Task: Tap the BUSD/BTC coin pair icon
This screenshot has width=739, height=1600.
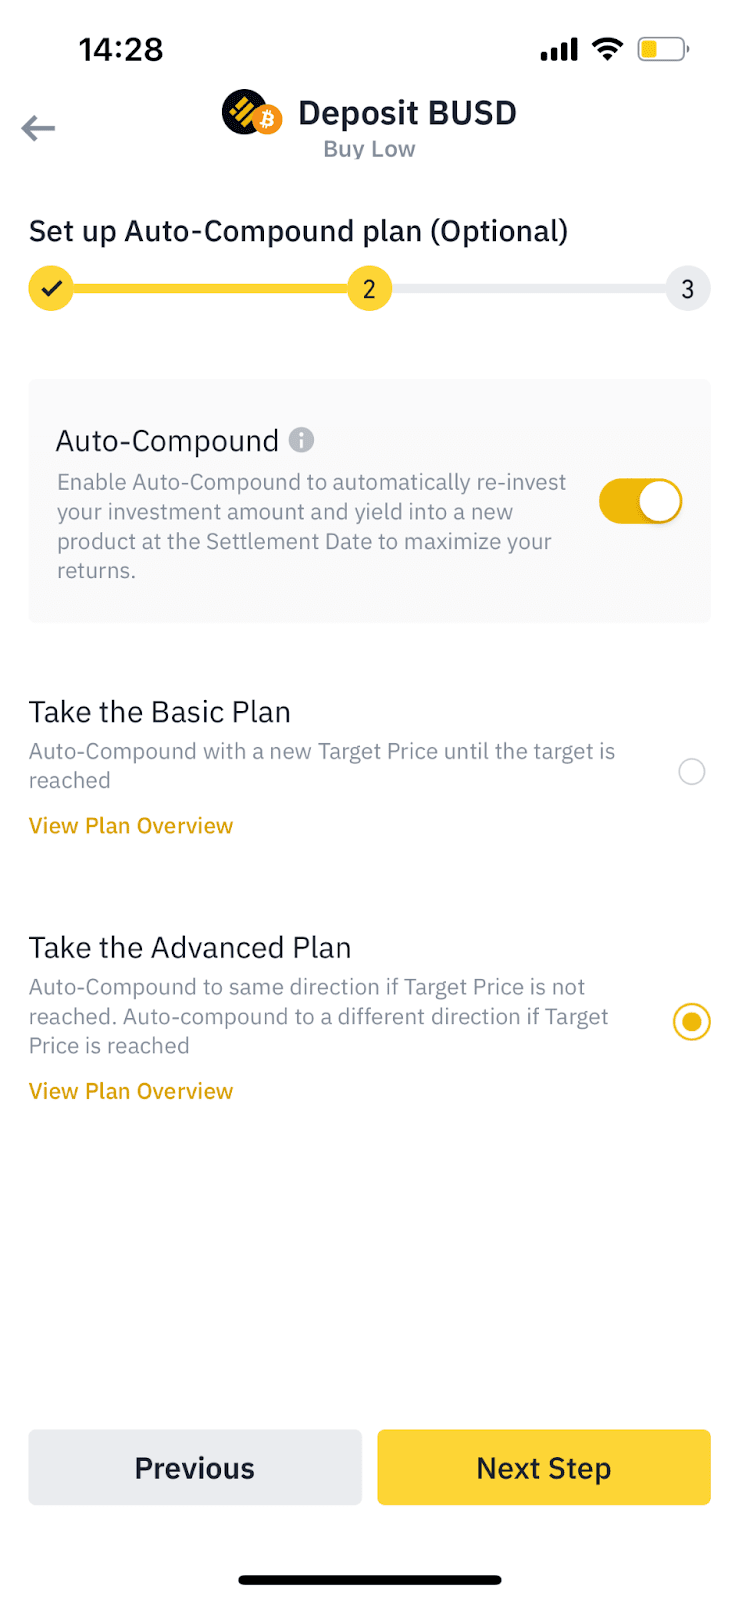Action: tap(251, 113)
